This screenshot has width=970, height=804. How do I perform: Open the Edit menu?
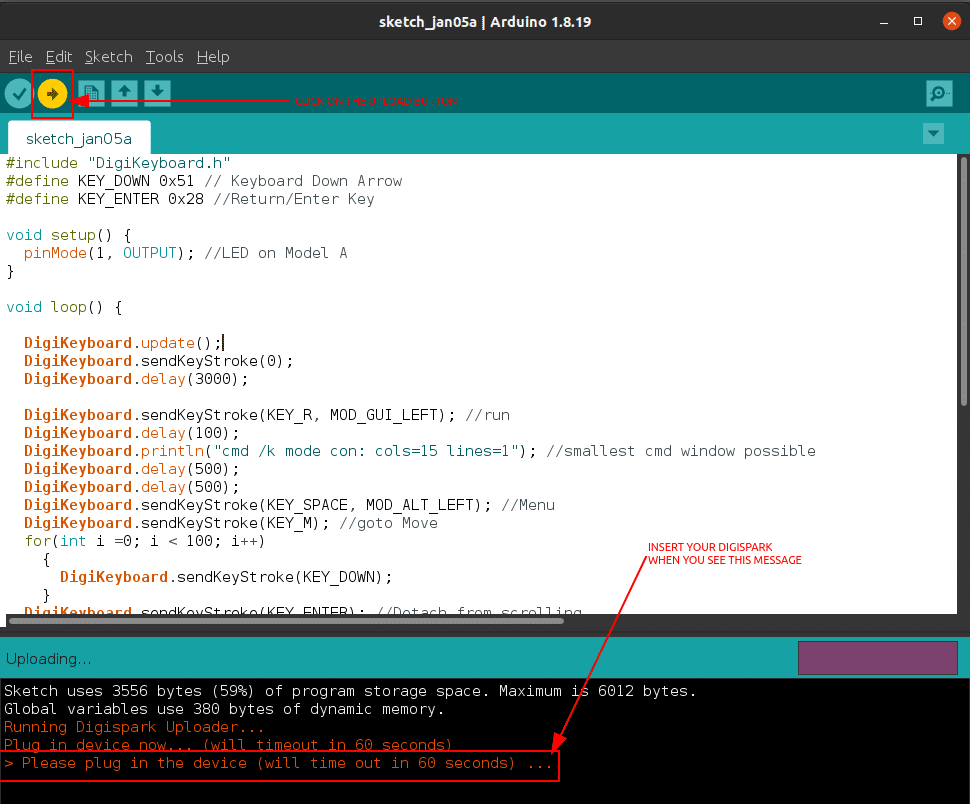tap(59, 57)
